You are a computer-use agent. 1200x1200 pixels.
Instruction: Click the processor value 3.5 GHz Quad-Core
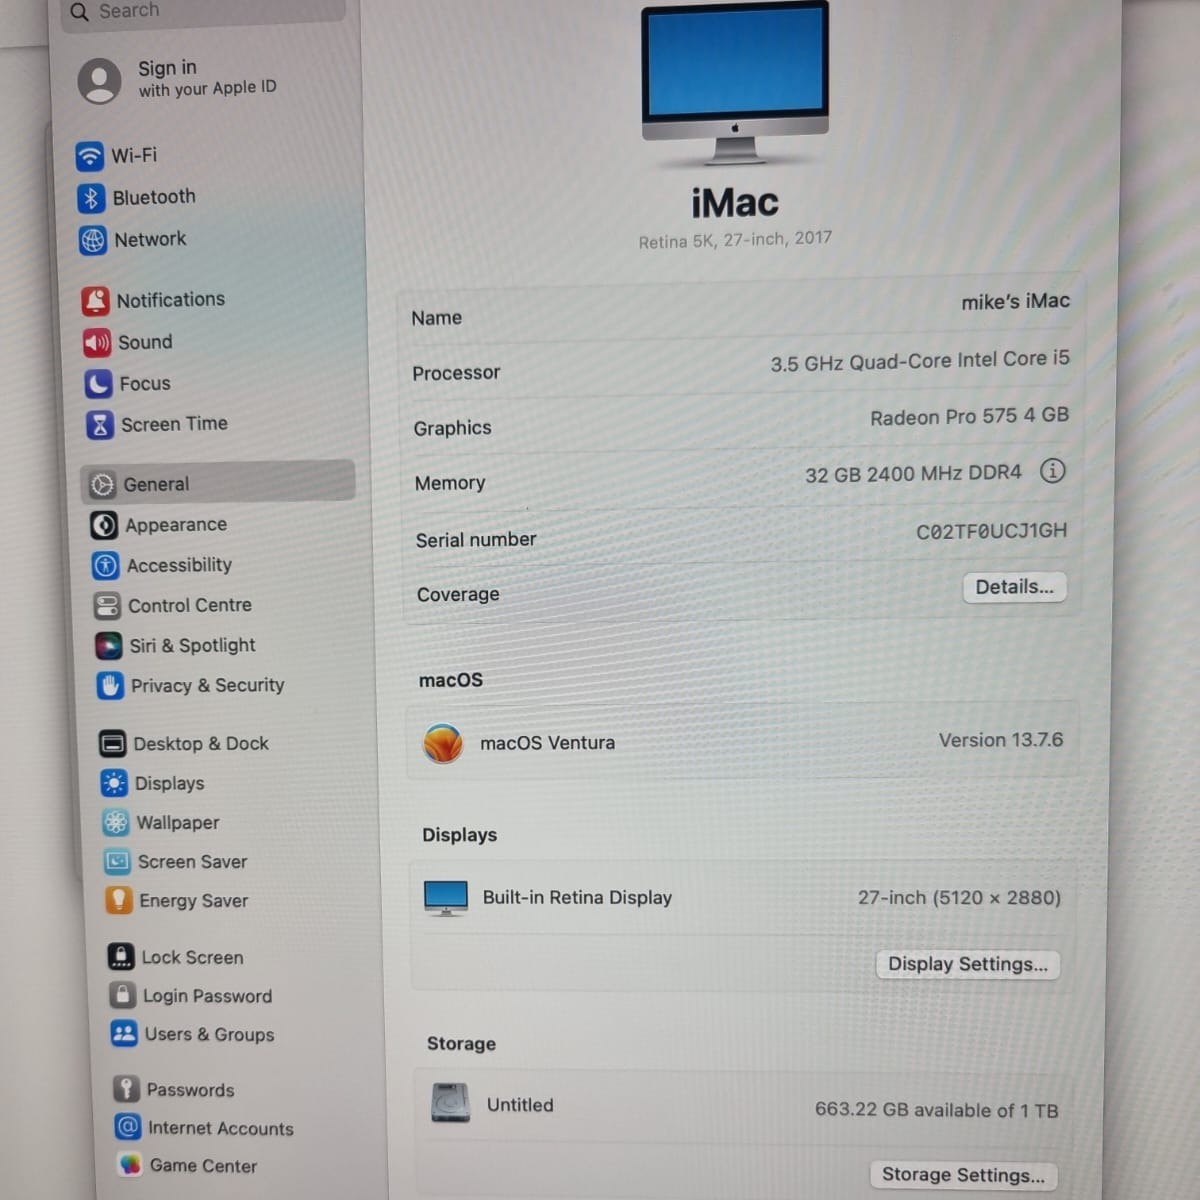click(x=919, y=361)
